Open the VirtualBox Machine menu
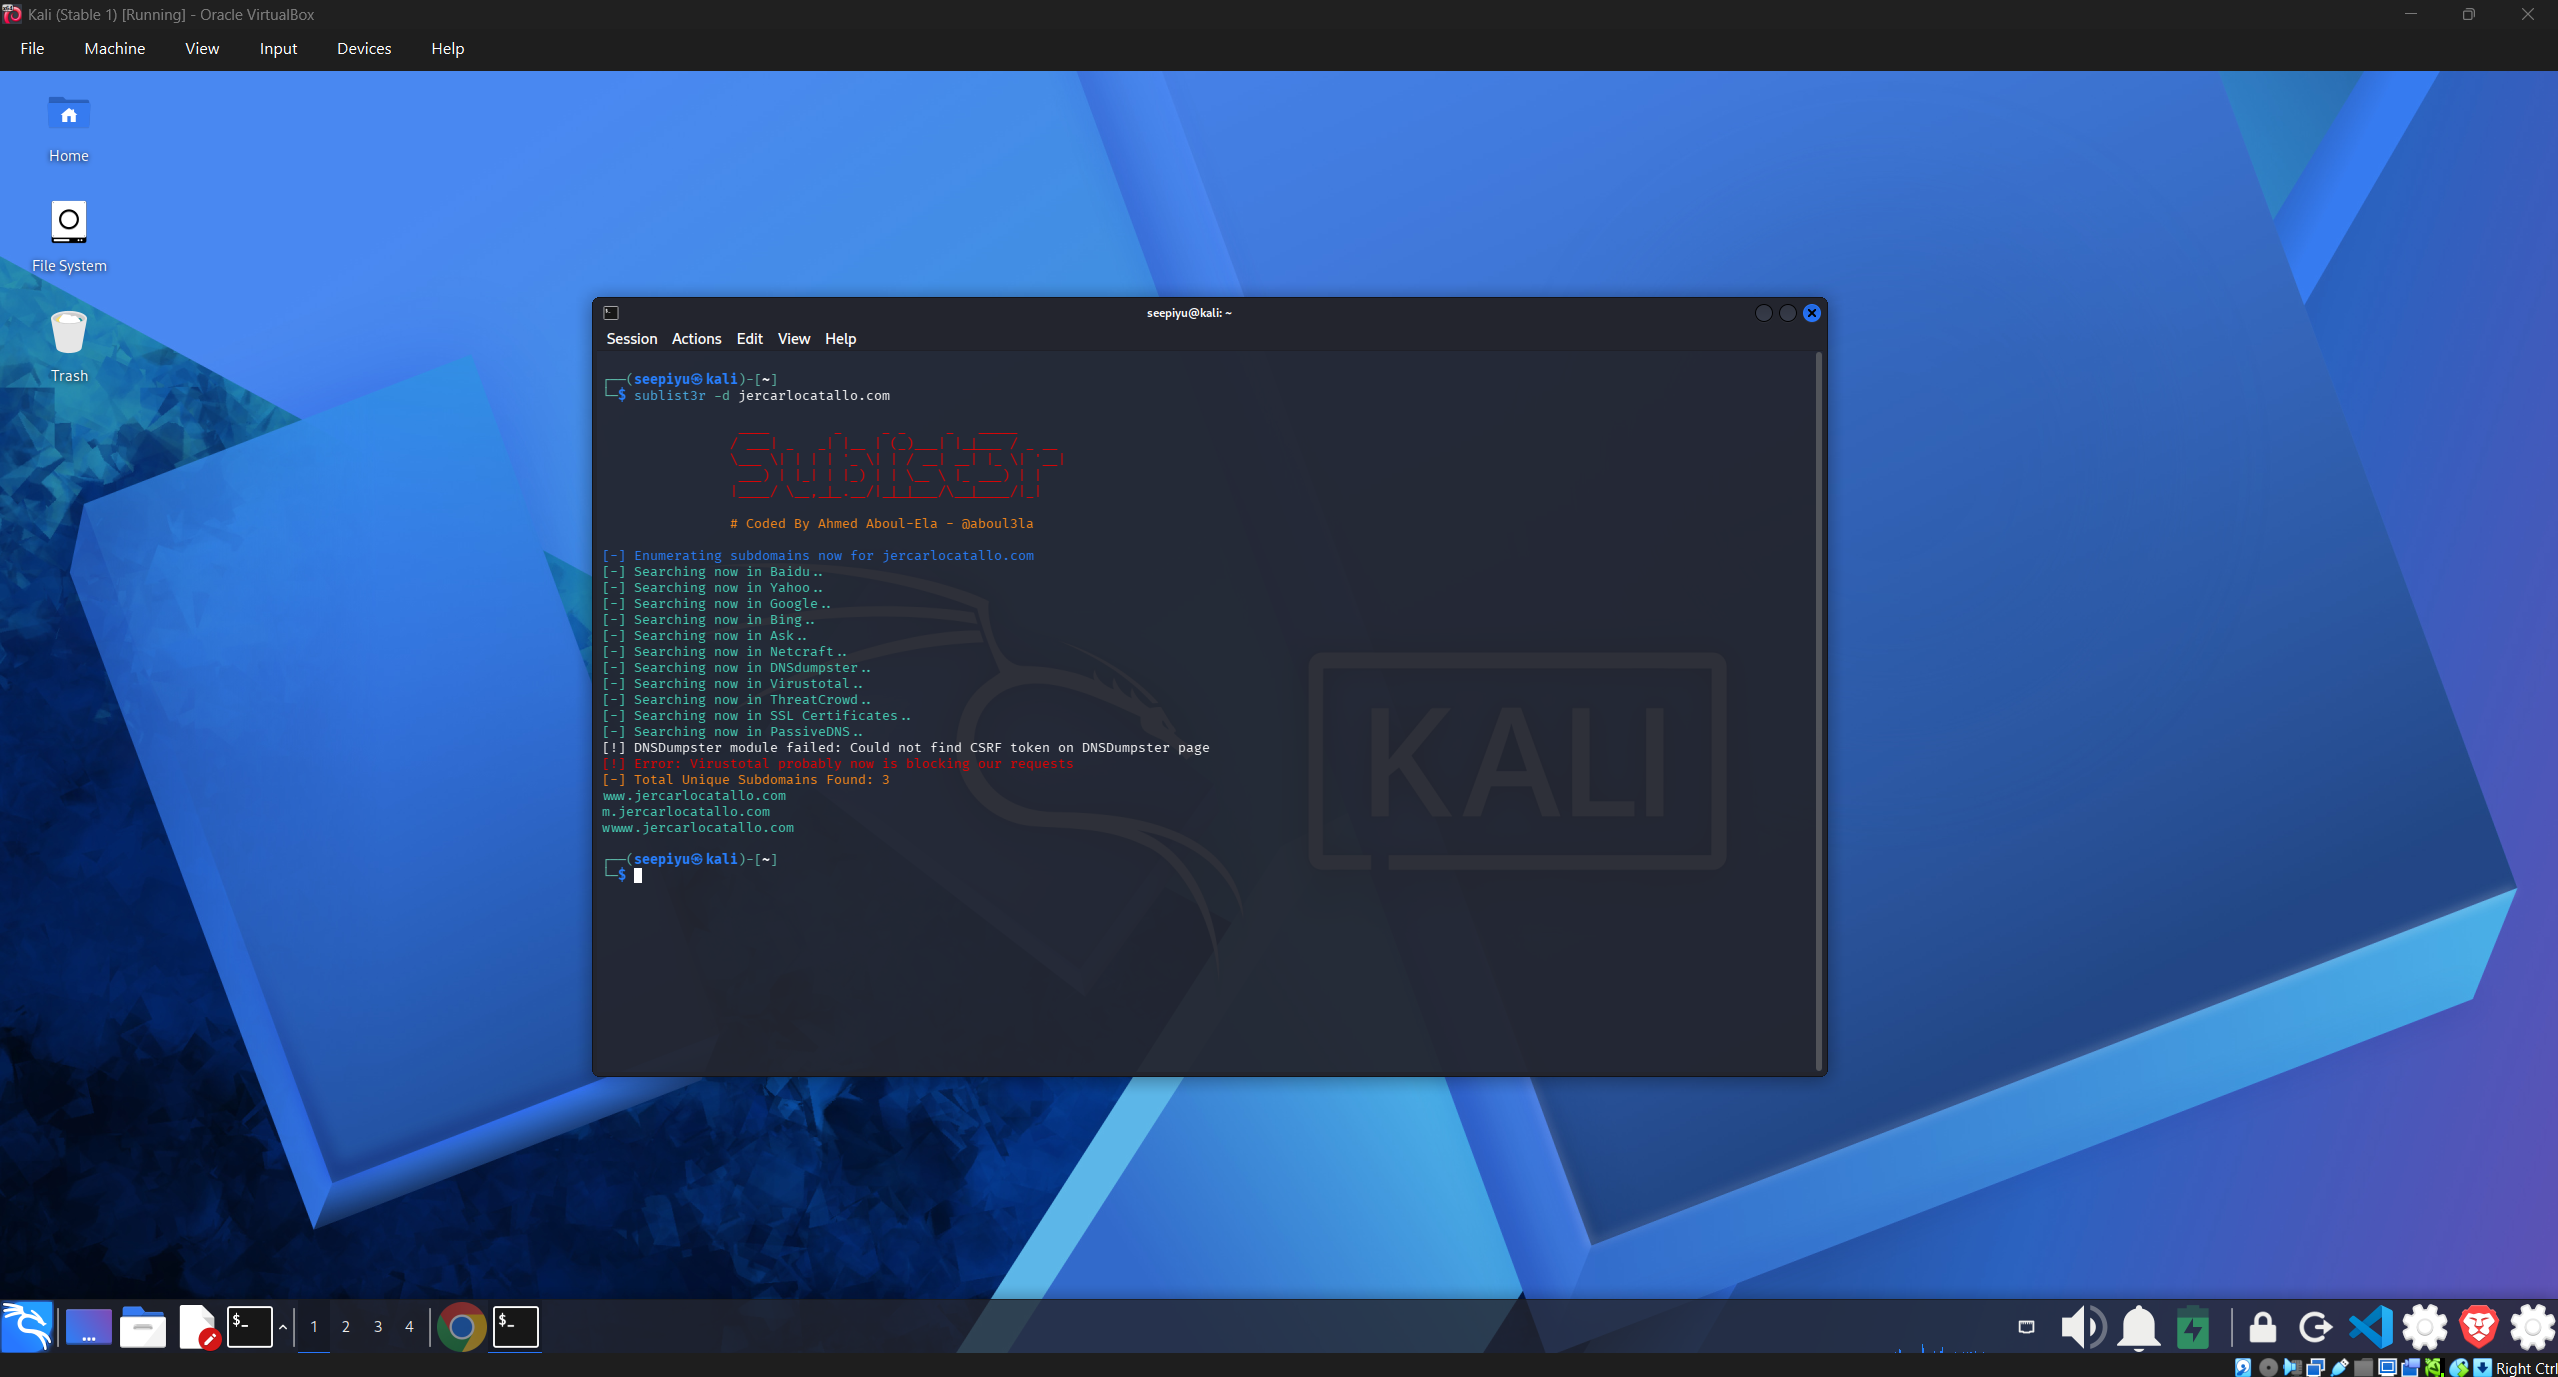The width and height of the screenshot is (2558, 1377). (115, 48)
